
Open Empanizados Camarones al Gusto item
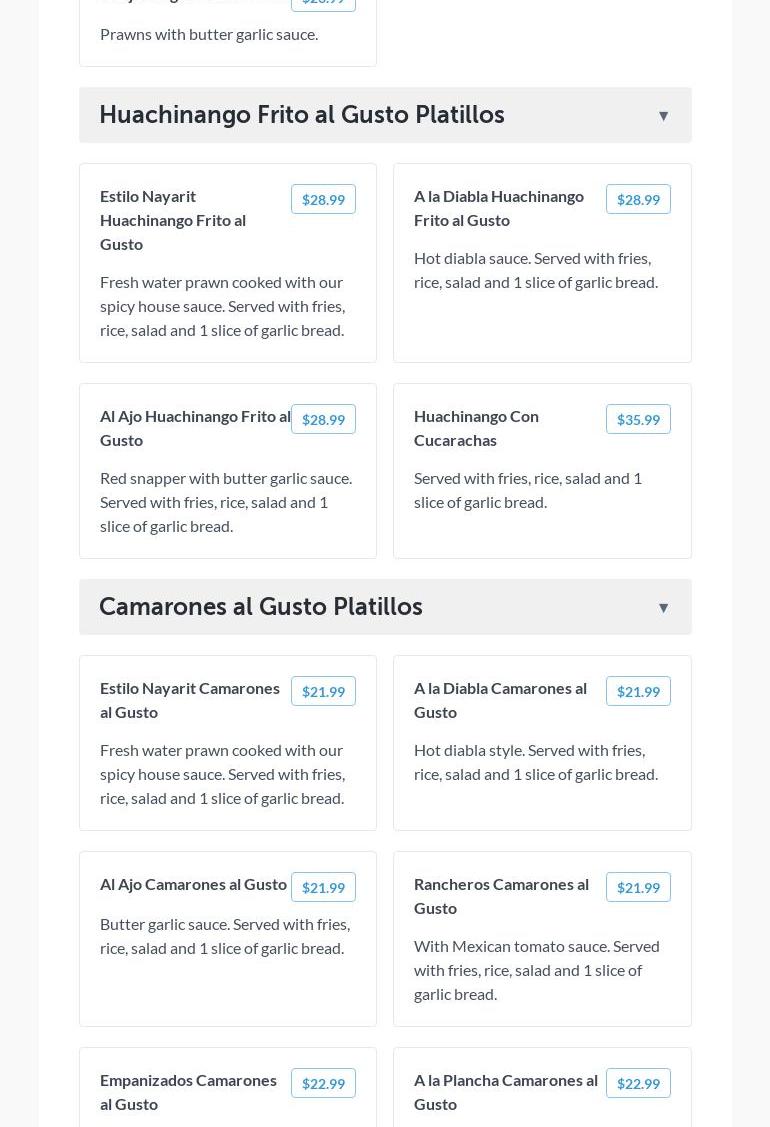188,1092
